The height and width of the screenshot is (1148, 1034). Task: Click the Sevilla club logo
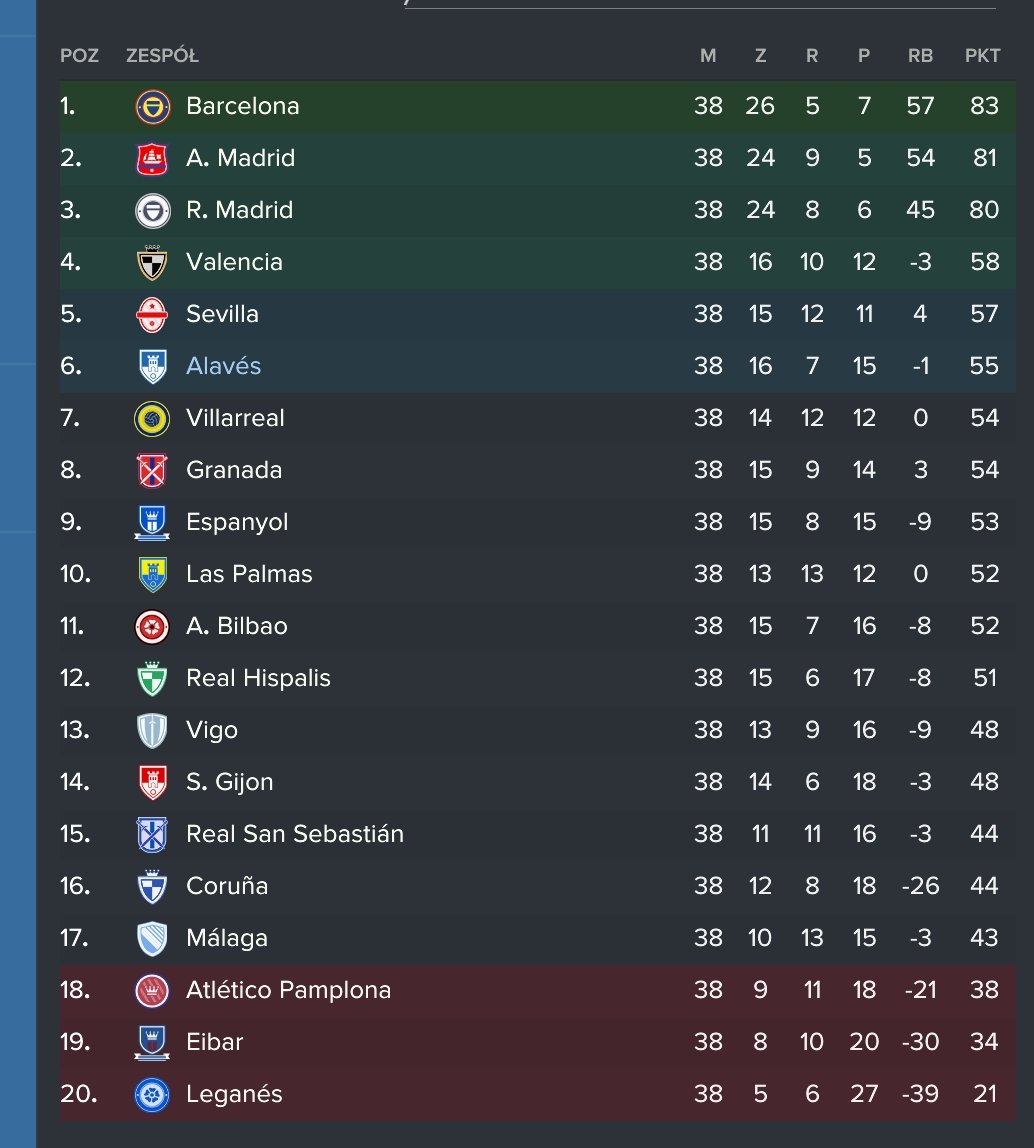(152, 315)
